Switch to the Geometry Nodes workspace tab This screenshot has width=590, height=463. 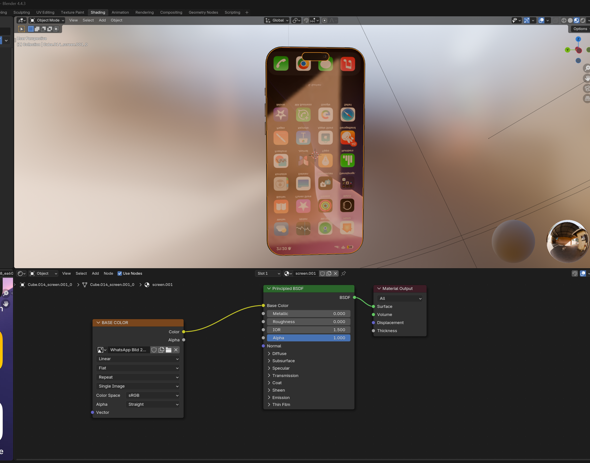pyautogui.click(x=203, y=12)
